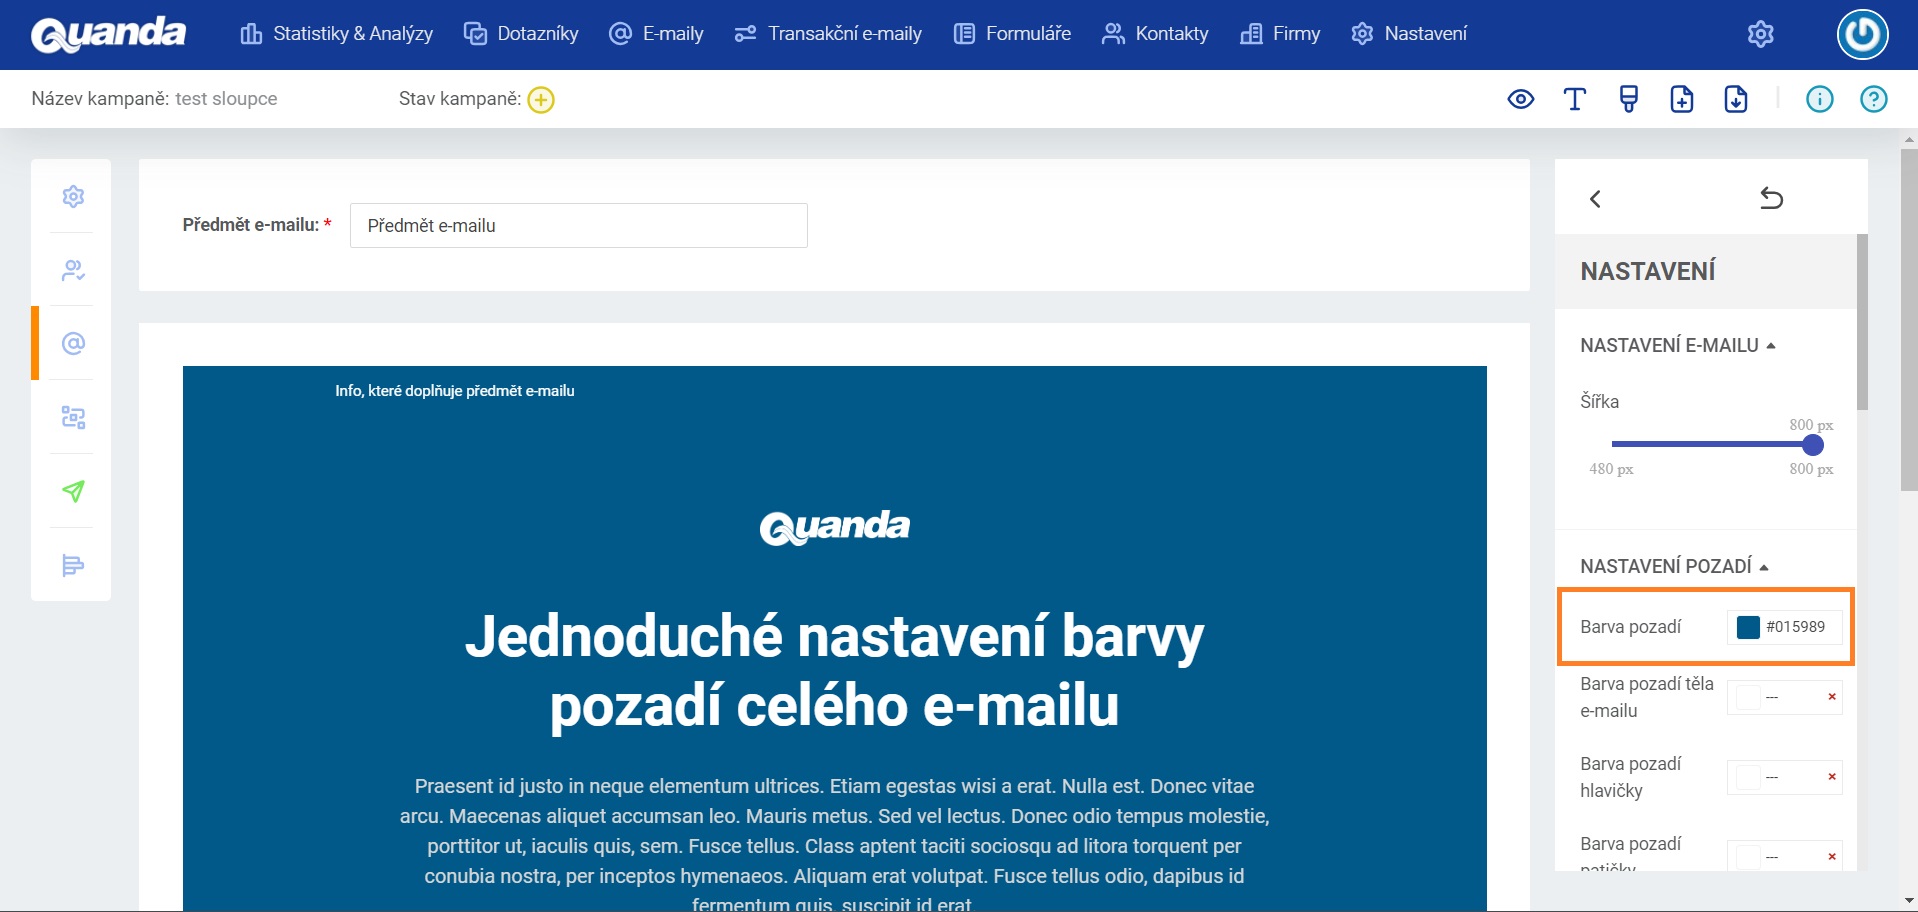Open the info circle icon

pos(1819,99)
